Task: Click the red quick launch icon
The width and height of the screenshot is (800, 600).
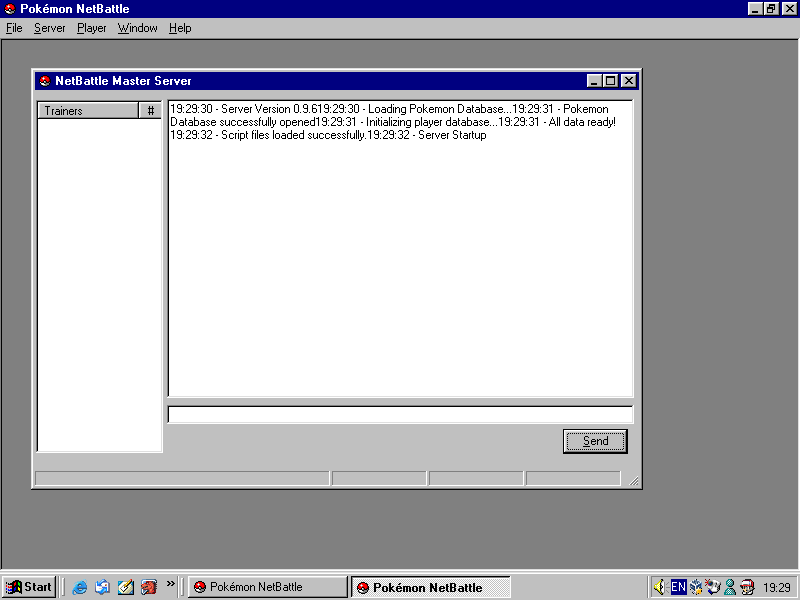Action: coord(148,587)
